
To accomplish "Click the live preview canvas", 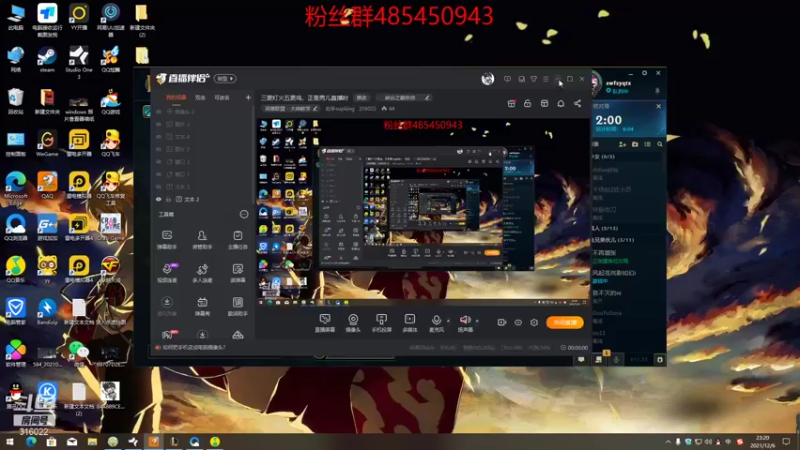I will (423, 212).
